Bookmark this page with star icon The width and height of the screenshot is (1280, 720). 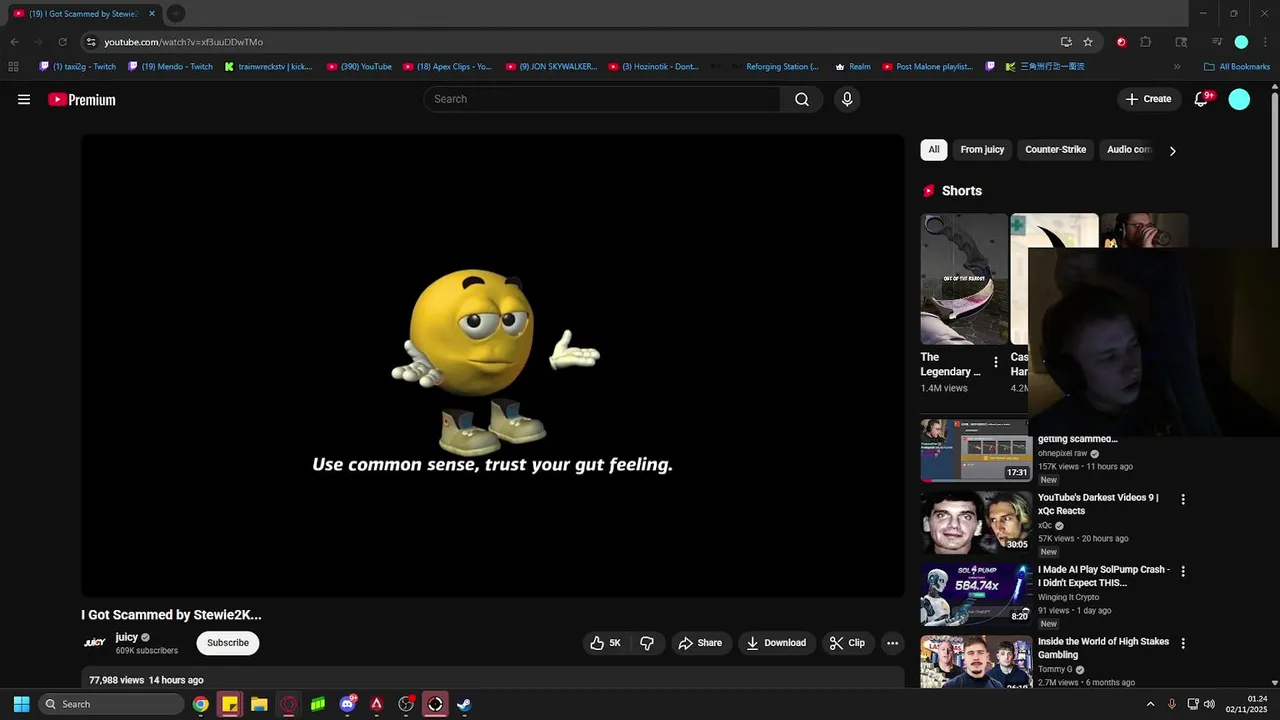(x=1088, y=42)
